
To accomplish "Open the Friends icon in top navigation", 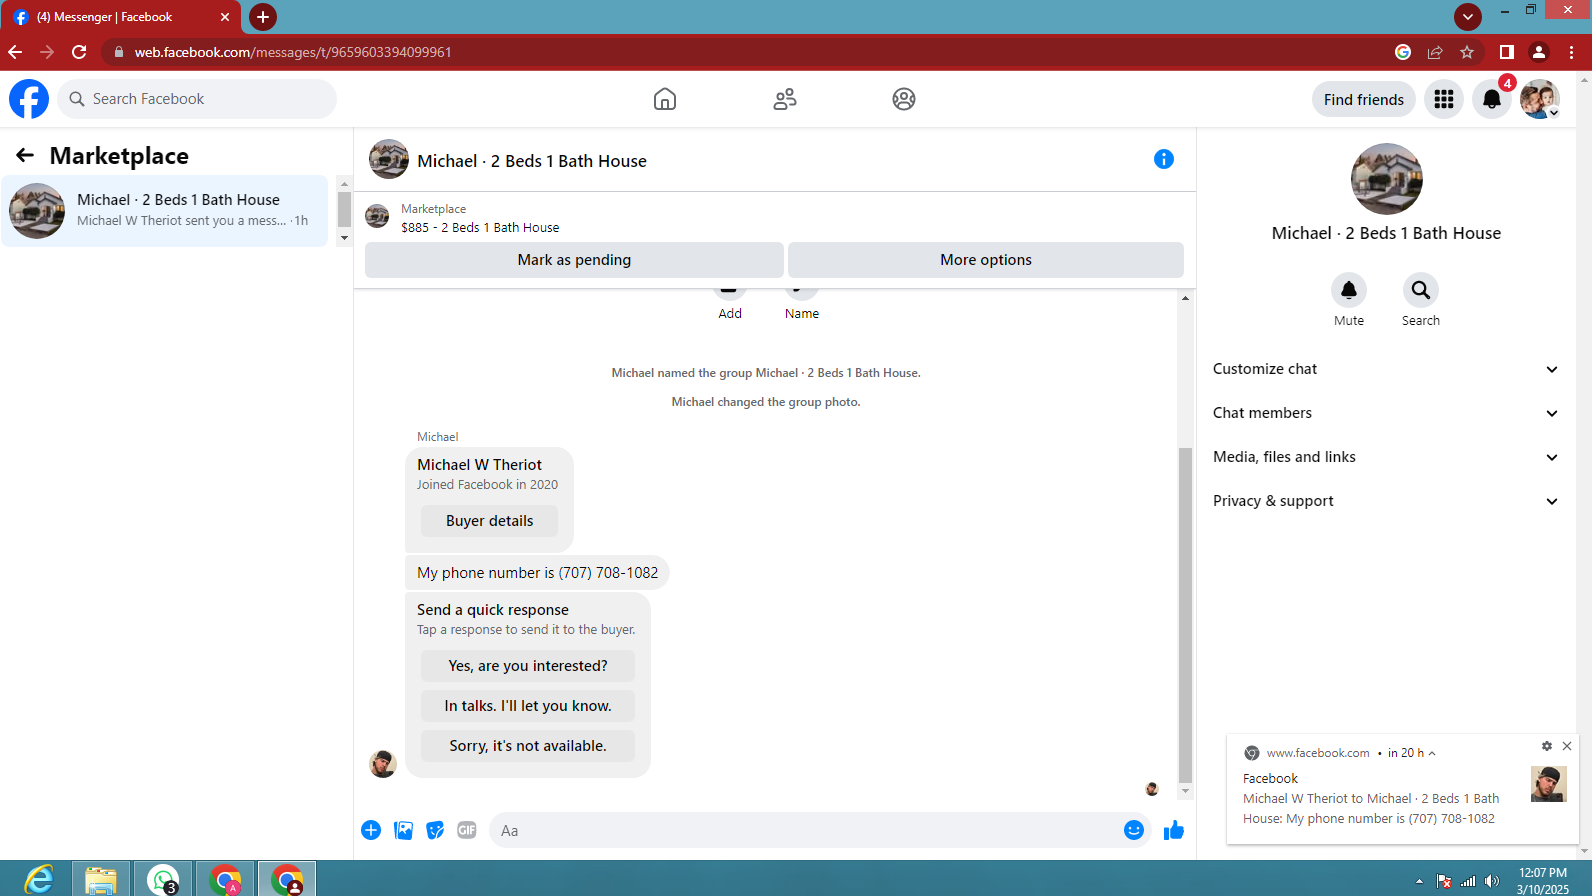I will click(x=785, y=99).
